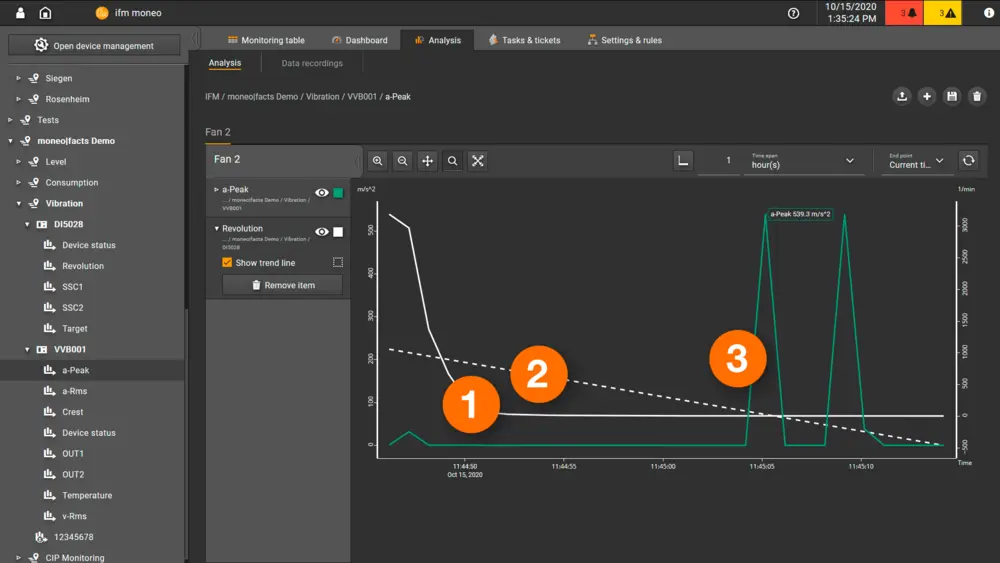Select the Consumption tree item

click(x=71, y=182)
